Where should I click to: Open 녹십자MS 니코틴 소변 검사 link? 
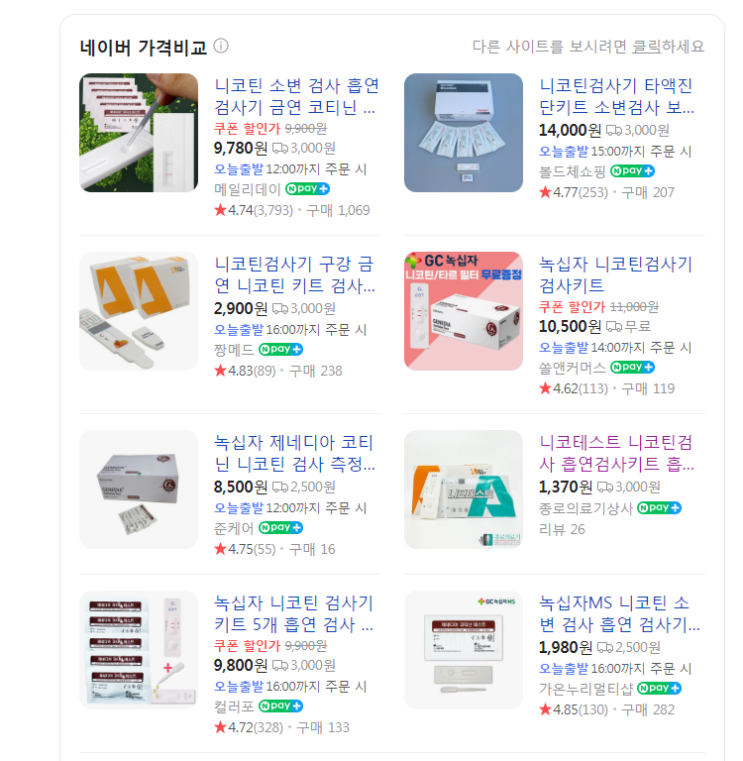click(x=619, y=613)
